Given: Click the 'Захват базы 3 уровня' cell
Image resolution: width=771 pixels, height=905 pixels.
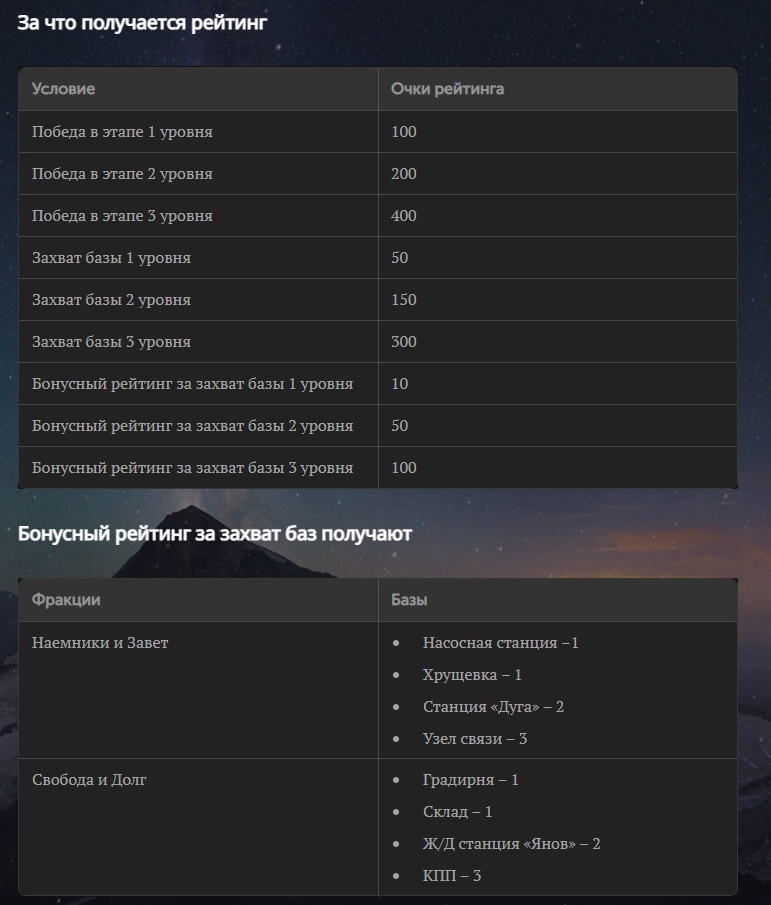Looking at the screenshot, I should tap(199, 342).
